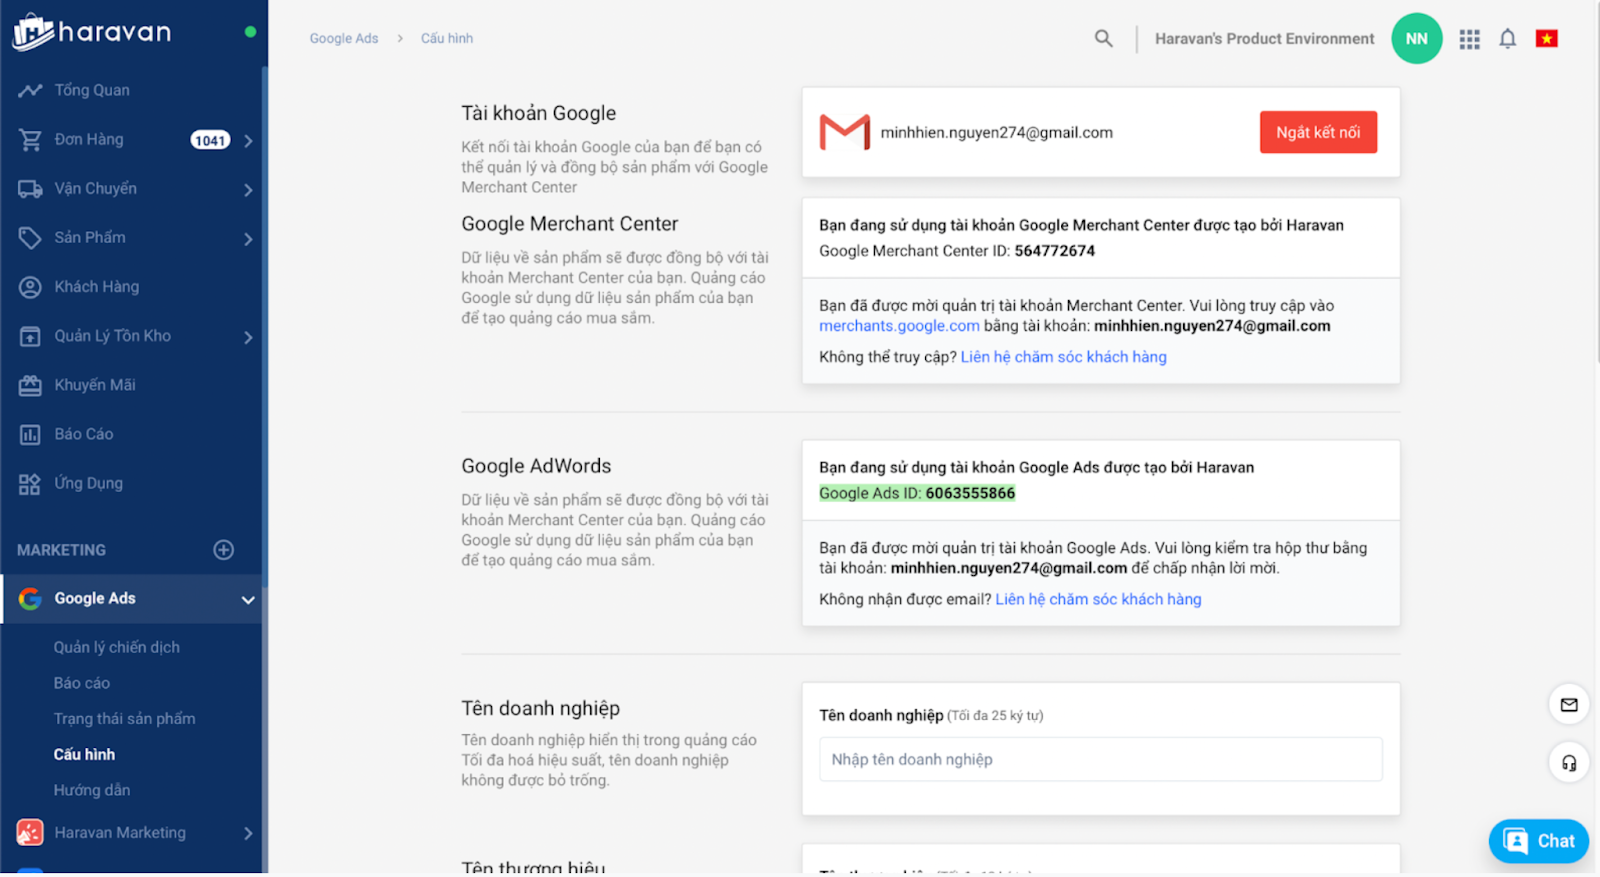Expand the Đơn Hàng submenu
This screenshot has width=1600, height=877.
(248, 141)
